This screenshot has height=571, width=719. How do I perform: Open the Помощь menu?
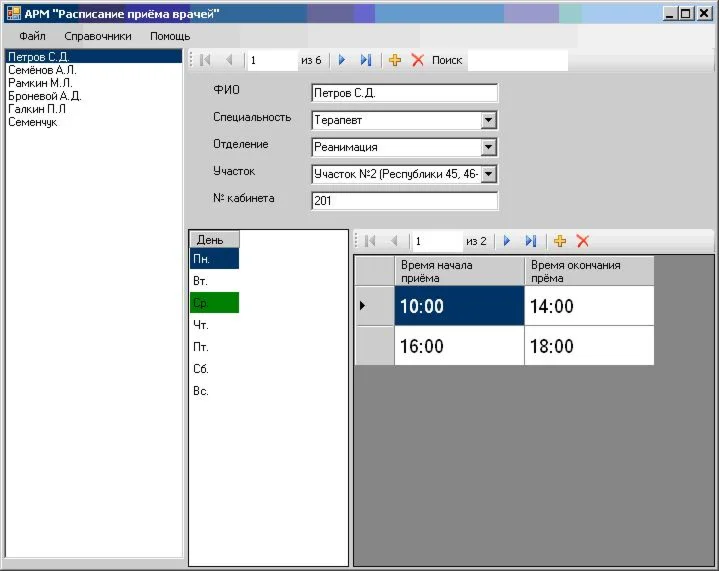(x=170, y=36)
